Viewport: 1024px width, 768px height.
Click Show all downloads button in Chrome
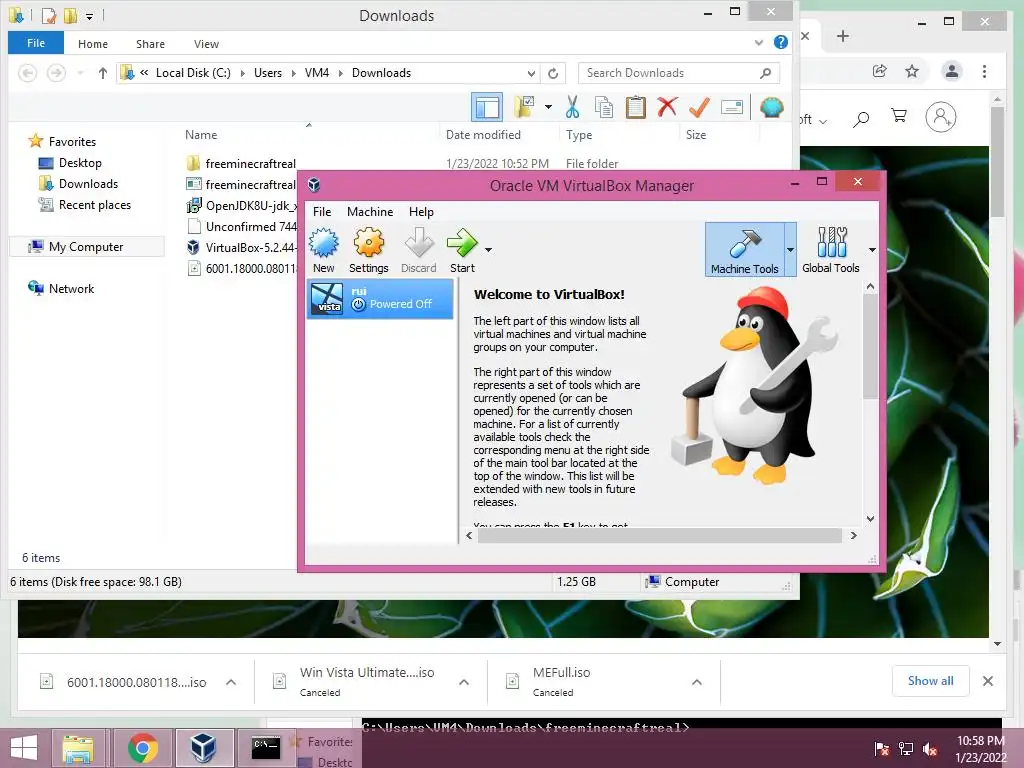[931, 681]
